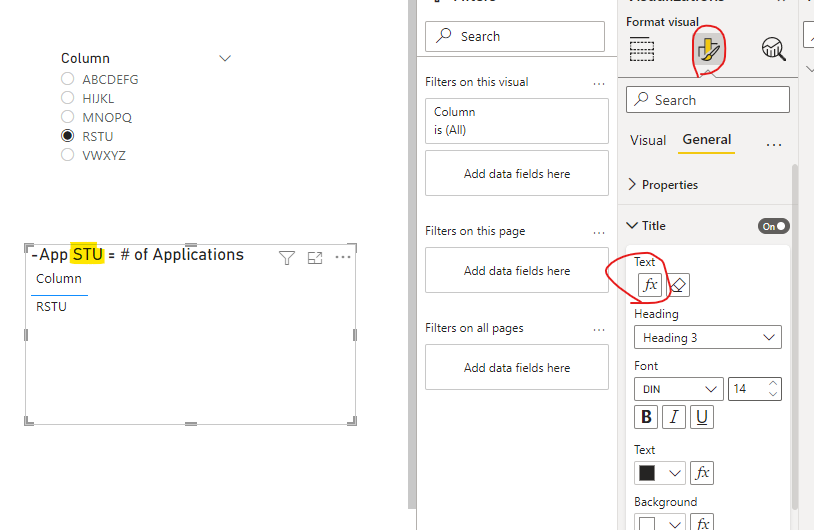Click the Focus mode icon on the visual
814x530 pixels.
315,257
